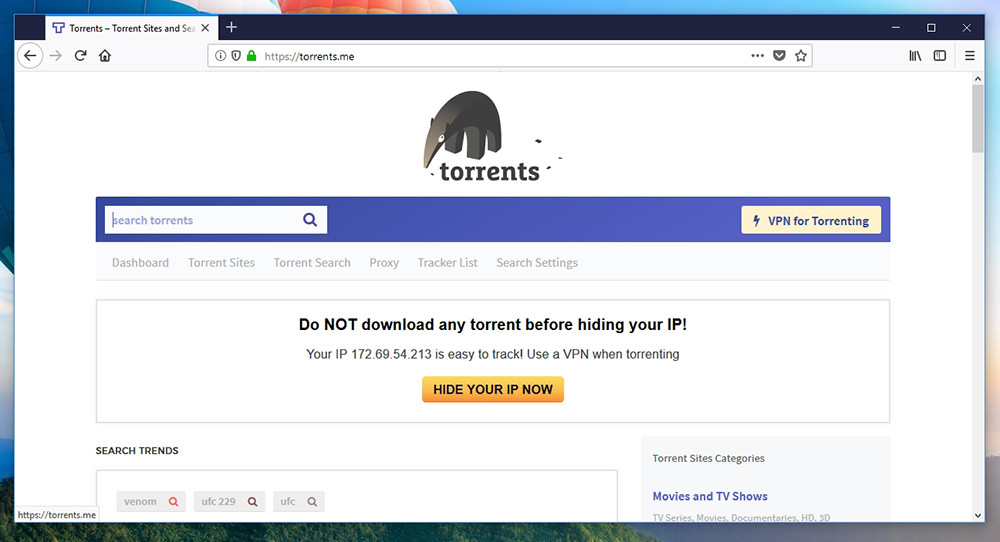Go back using the browser back arrow
1000x542 pixels.
coord(30,55)
